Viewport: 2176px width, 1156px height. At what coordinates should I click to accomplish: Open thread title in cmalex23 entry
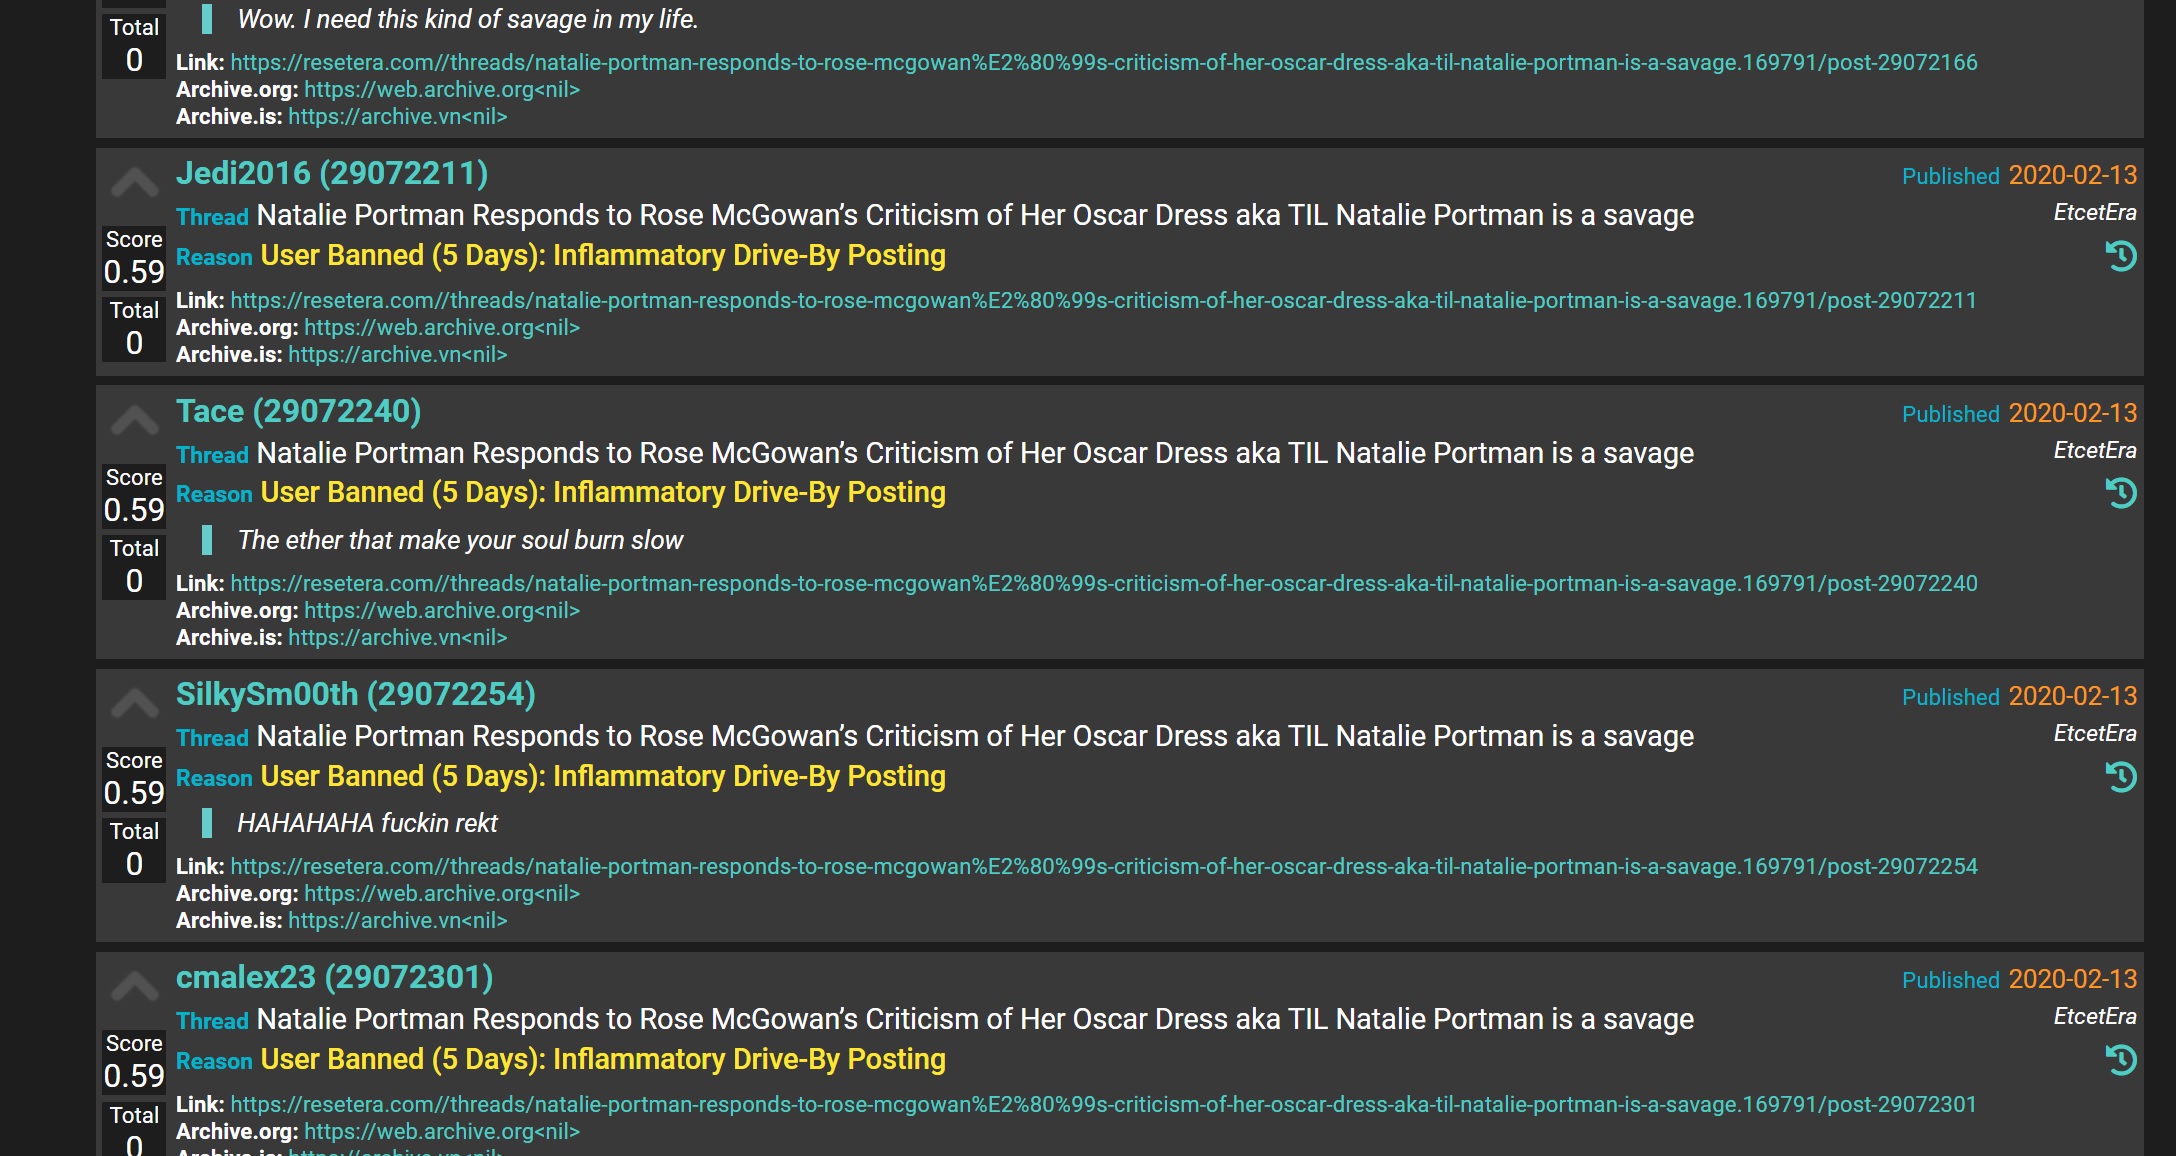pyautogui.click(x=975, y=1019)
